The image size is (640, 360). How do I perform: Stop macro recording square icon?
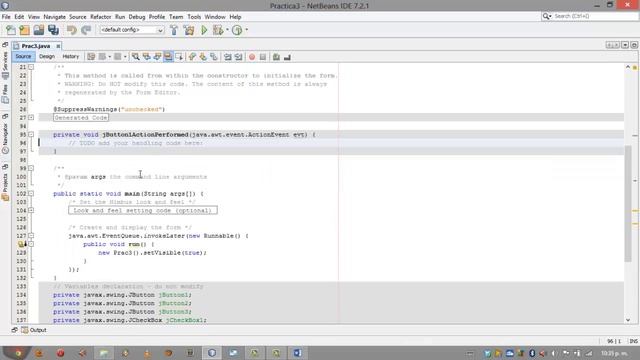(x=263, y=57)
